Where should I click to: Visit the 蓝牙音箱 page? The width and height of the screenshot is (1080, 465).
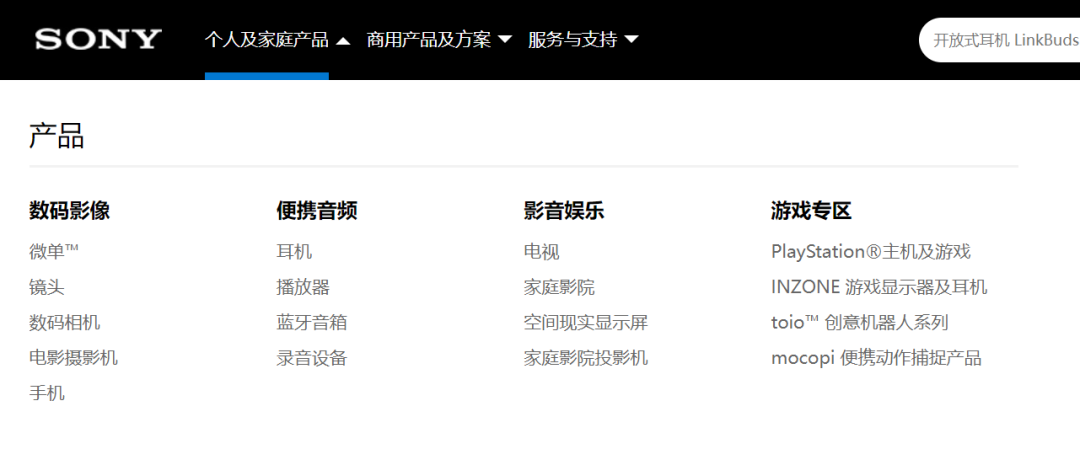pyautogui.click(x=312, y=322)
